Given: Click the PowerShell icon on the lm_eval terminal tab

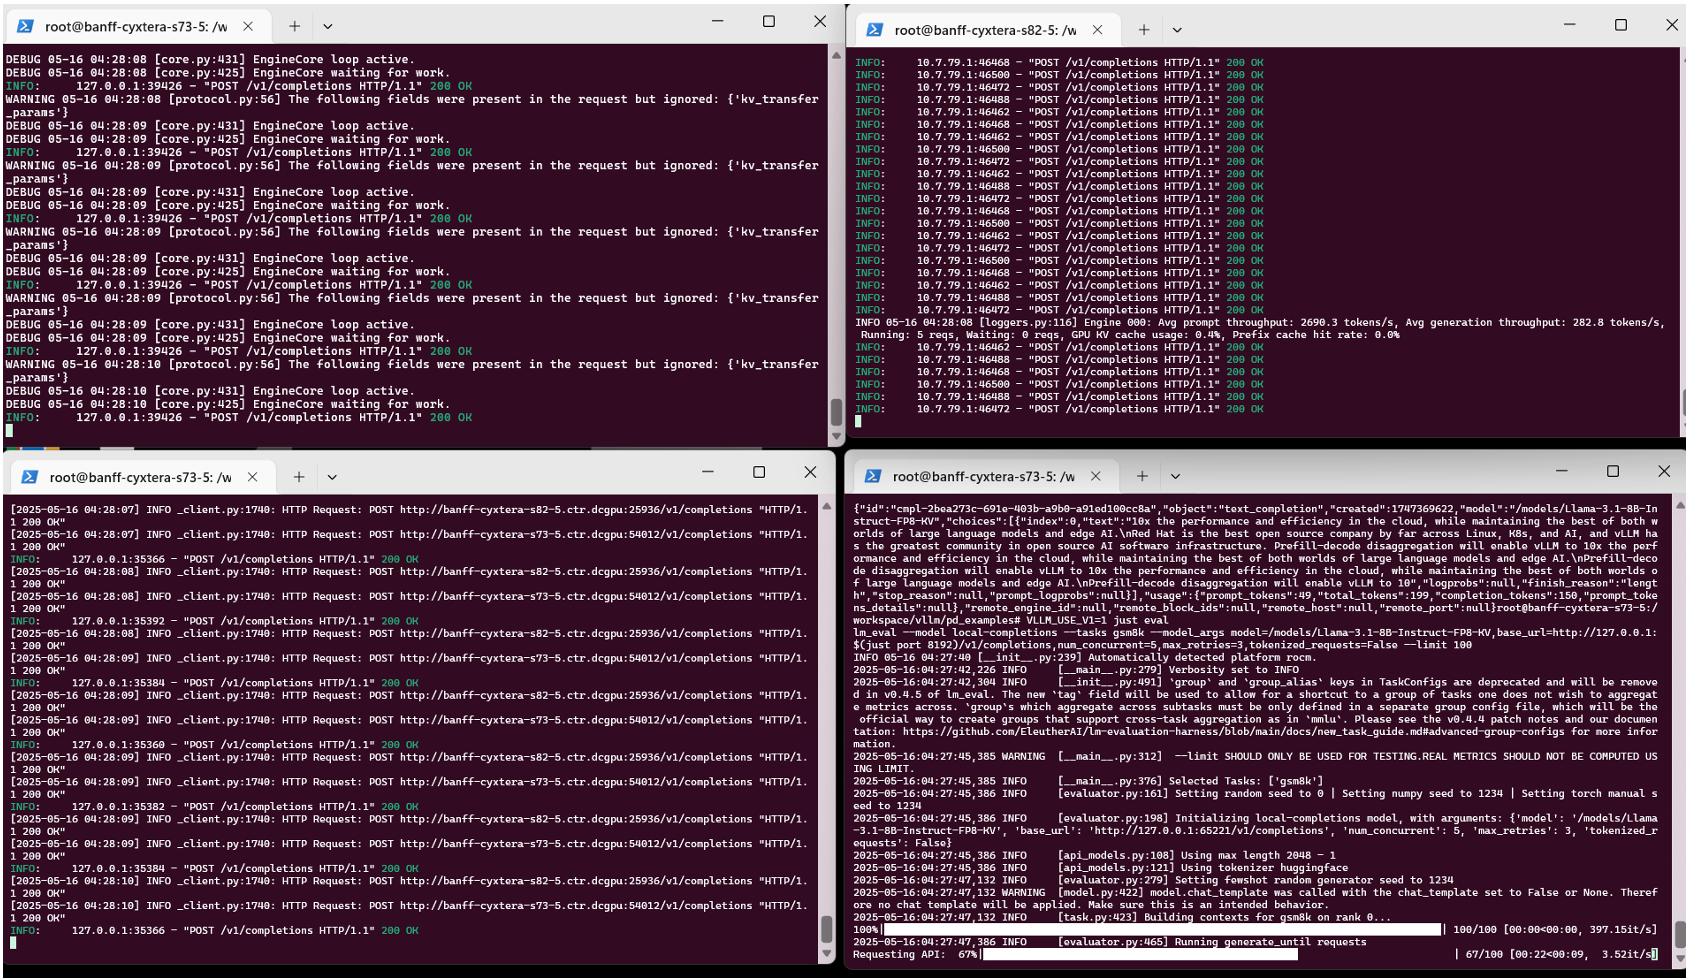Looking at the screenshot, I should click(873, 476).
